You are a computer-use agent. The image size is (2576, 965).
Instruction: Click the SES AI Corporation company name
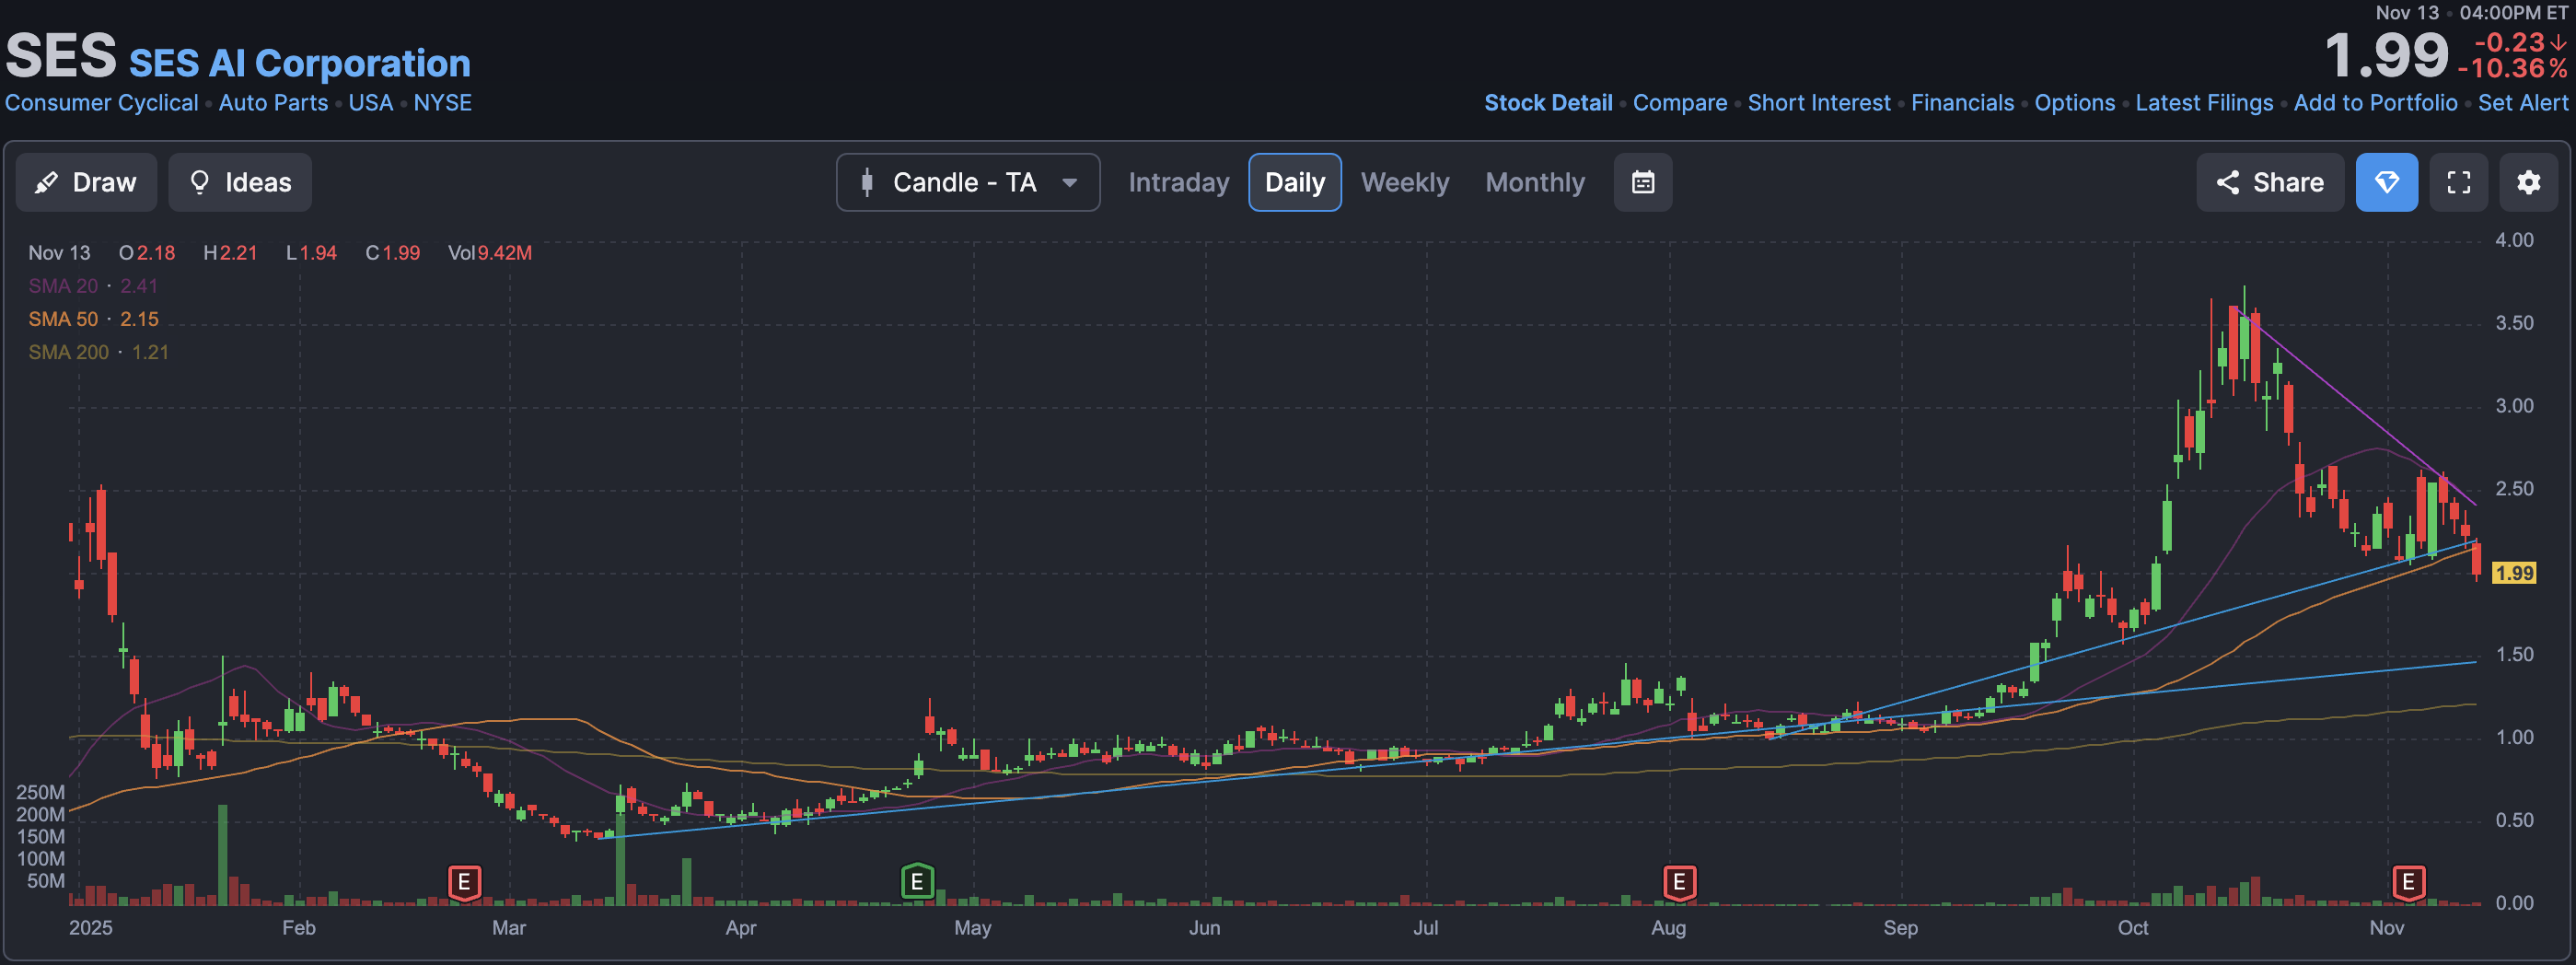(299, 63)
